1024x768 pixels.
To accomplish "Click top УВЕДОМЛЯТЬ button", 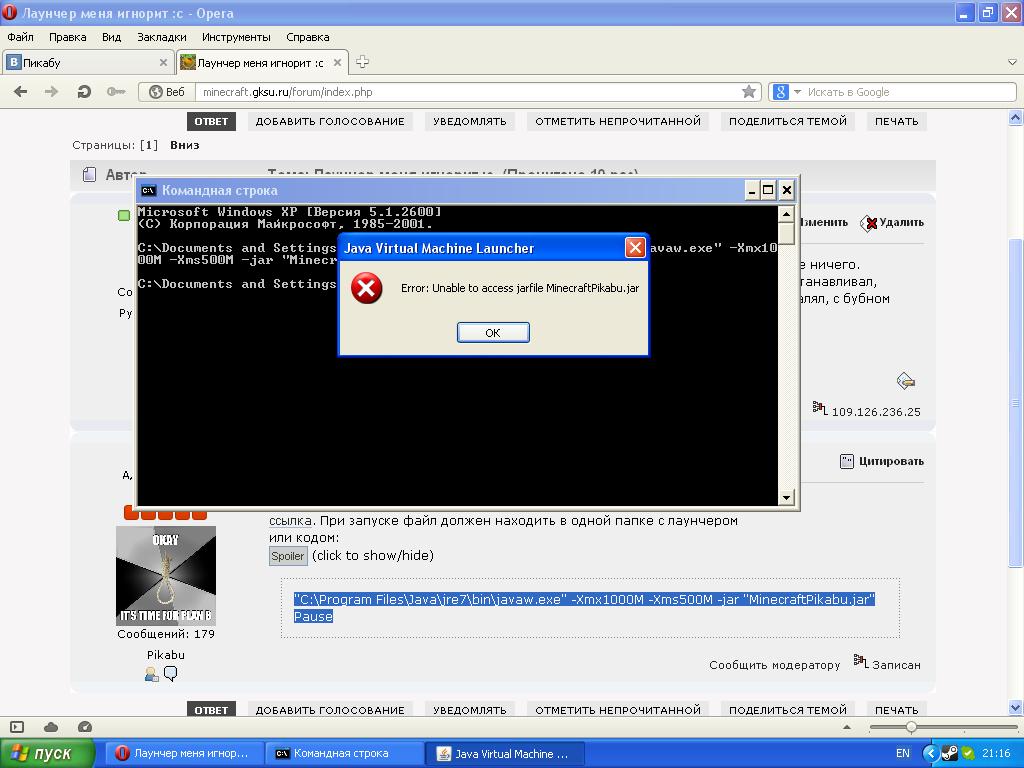I will click(470, 121).
